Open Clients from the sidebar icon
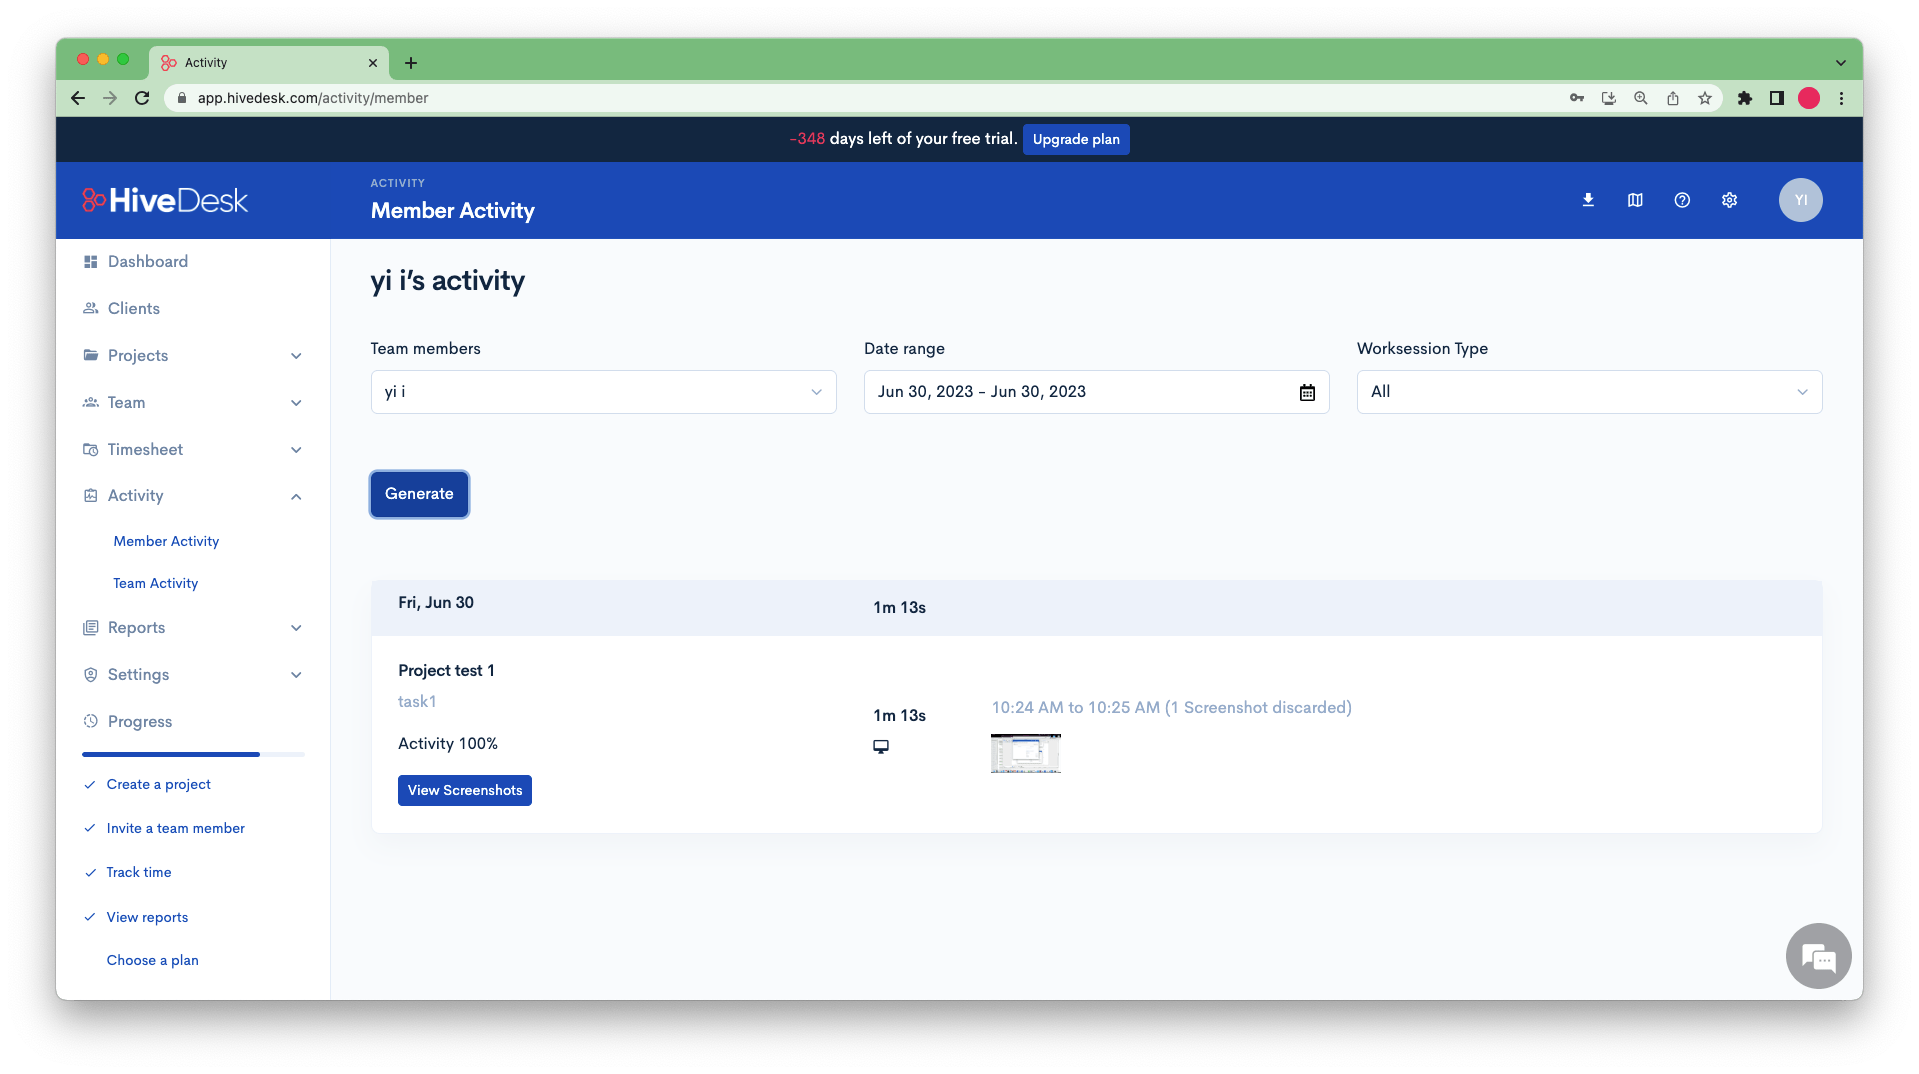The width and height of the screenshot is (1919, 1074). pyautogui.click(x=91, y=308)
